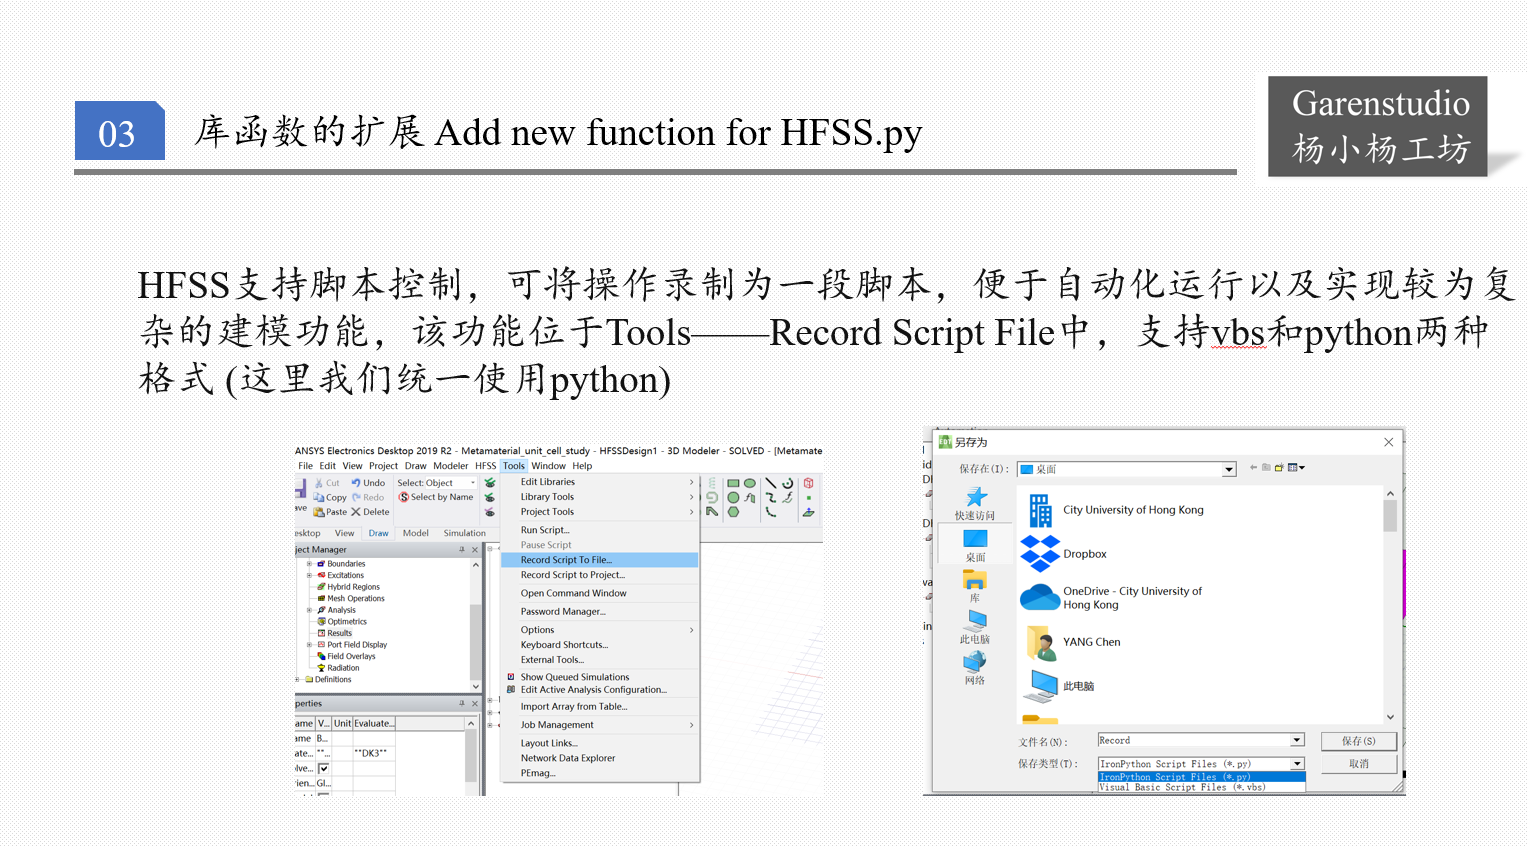Click the Delete X icon in toolbar

click(x=355, y=512)
